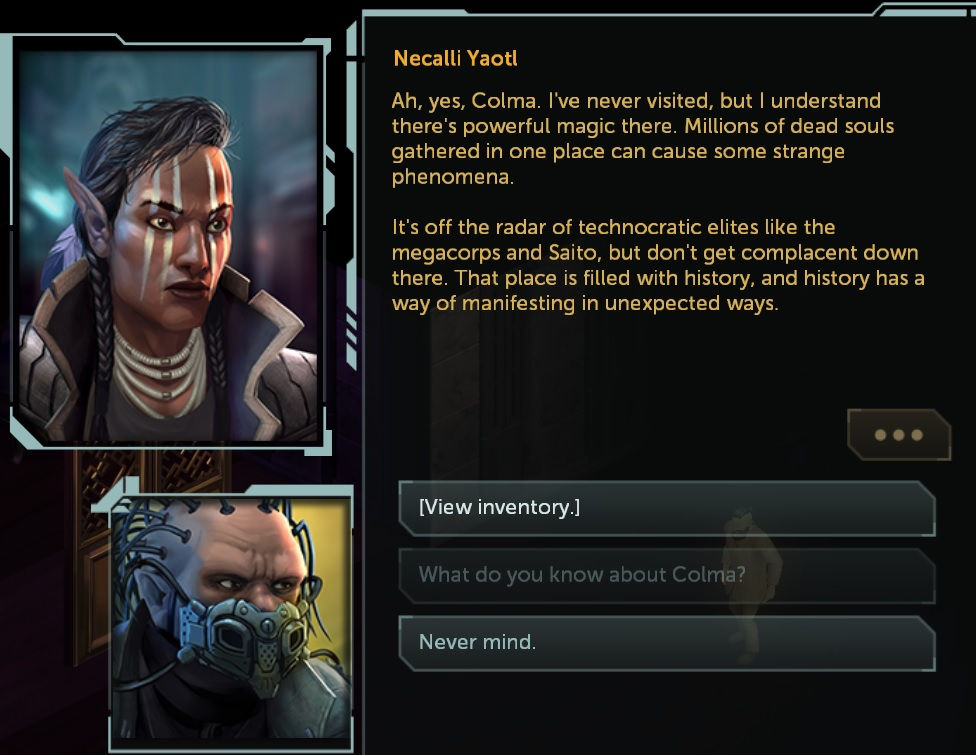Select the masked player character portrait
Screen dimensions: 976x755
tap(231, 619)
